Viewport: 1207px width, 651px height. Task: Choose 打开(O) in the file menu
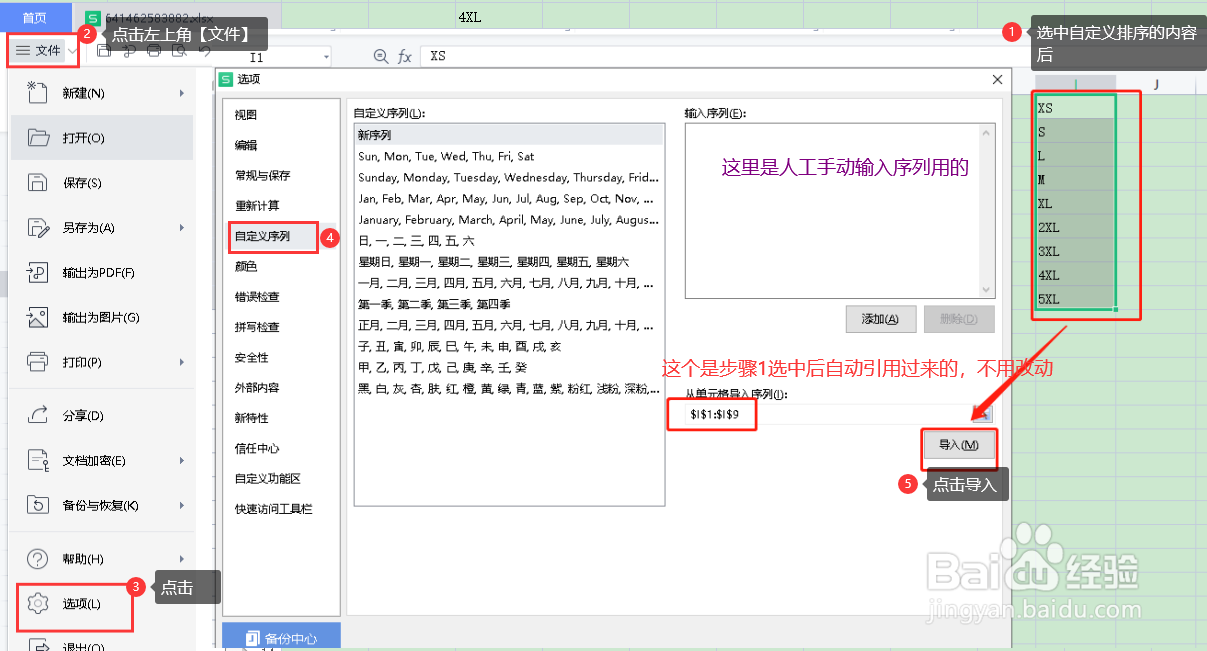coord(103,138)
